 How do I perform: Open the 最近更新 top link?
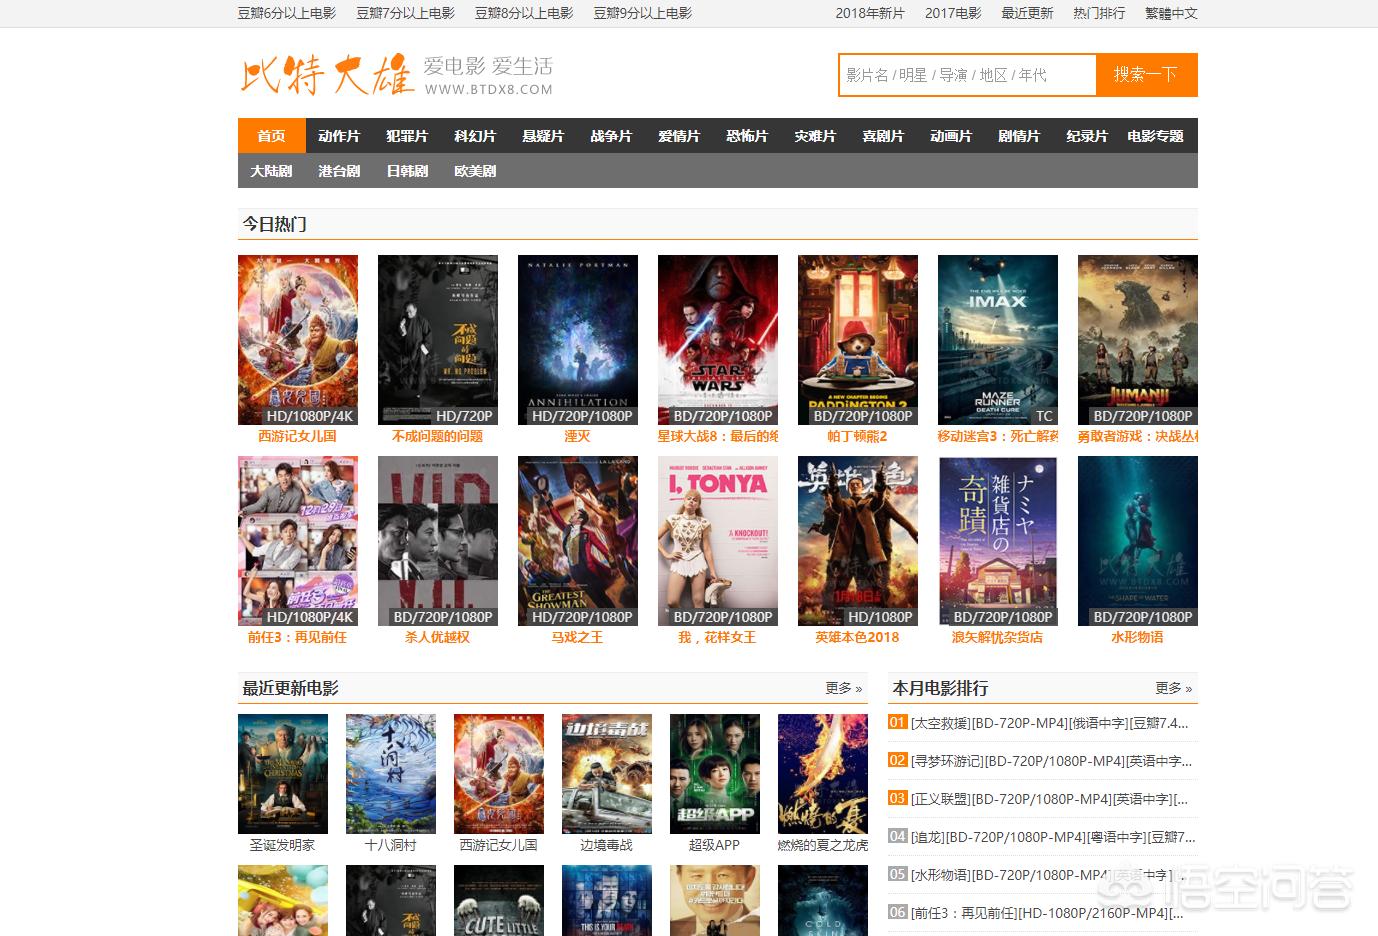(x=1027, y=13)
